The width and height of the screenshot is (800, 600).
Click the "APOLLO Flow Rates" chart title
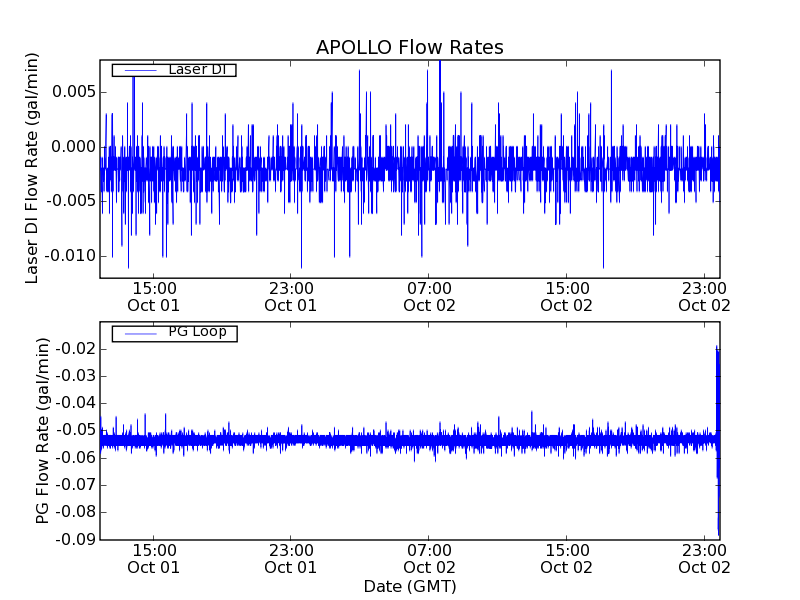pyautogui.click(x=410, y=47)
